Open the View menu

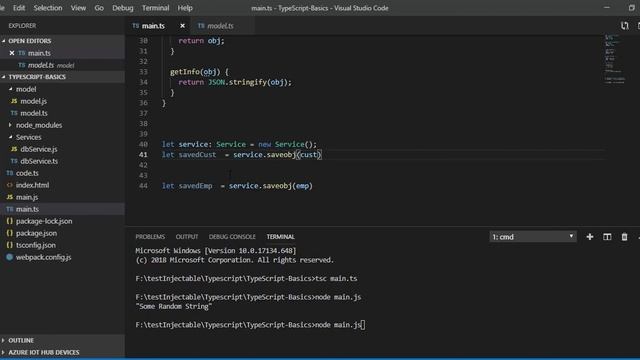(x=78, y=8)
